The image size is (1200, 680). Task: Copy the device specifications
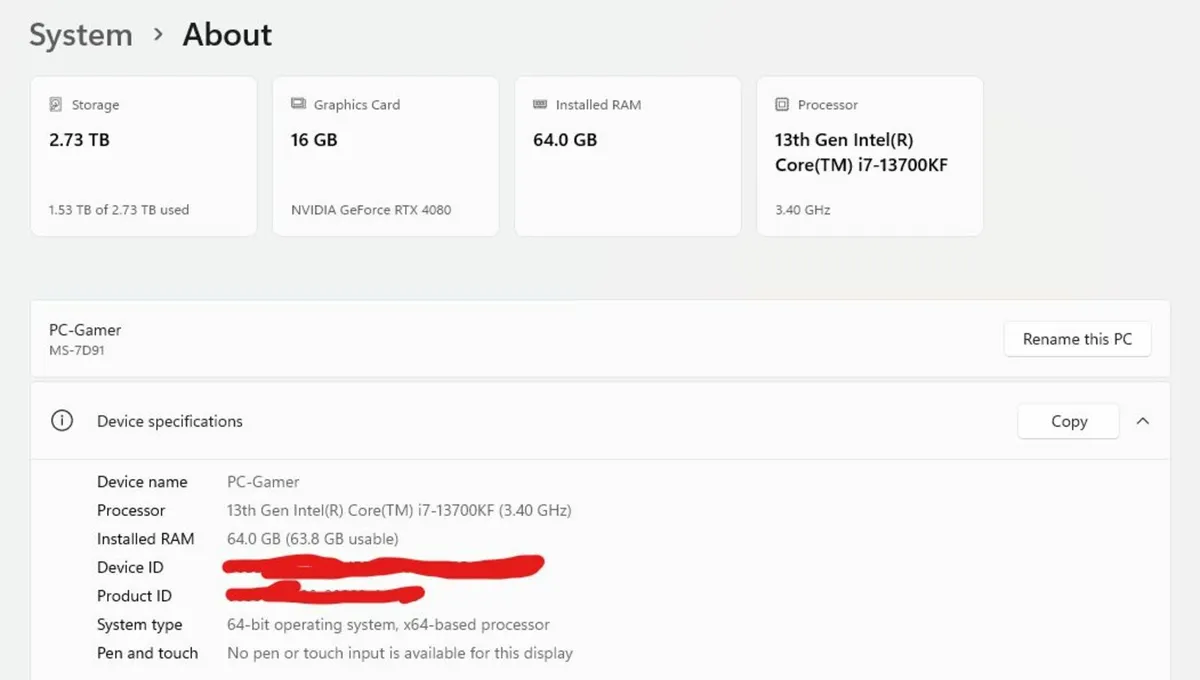point(1068,421)
